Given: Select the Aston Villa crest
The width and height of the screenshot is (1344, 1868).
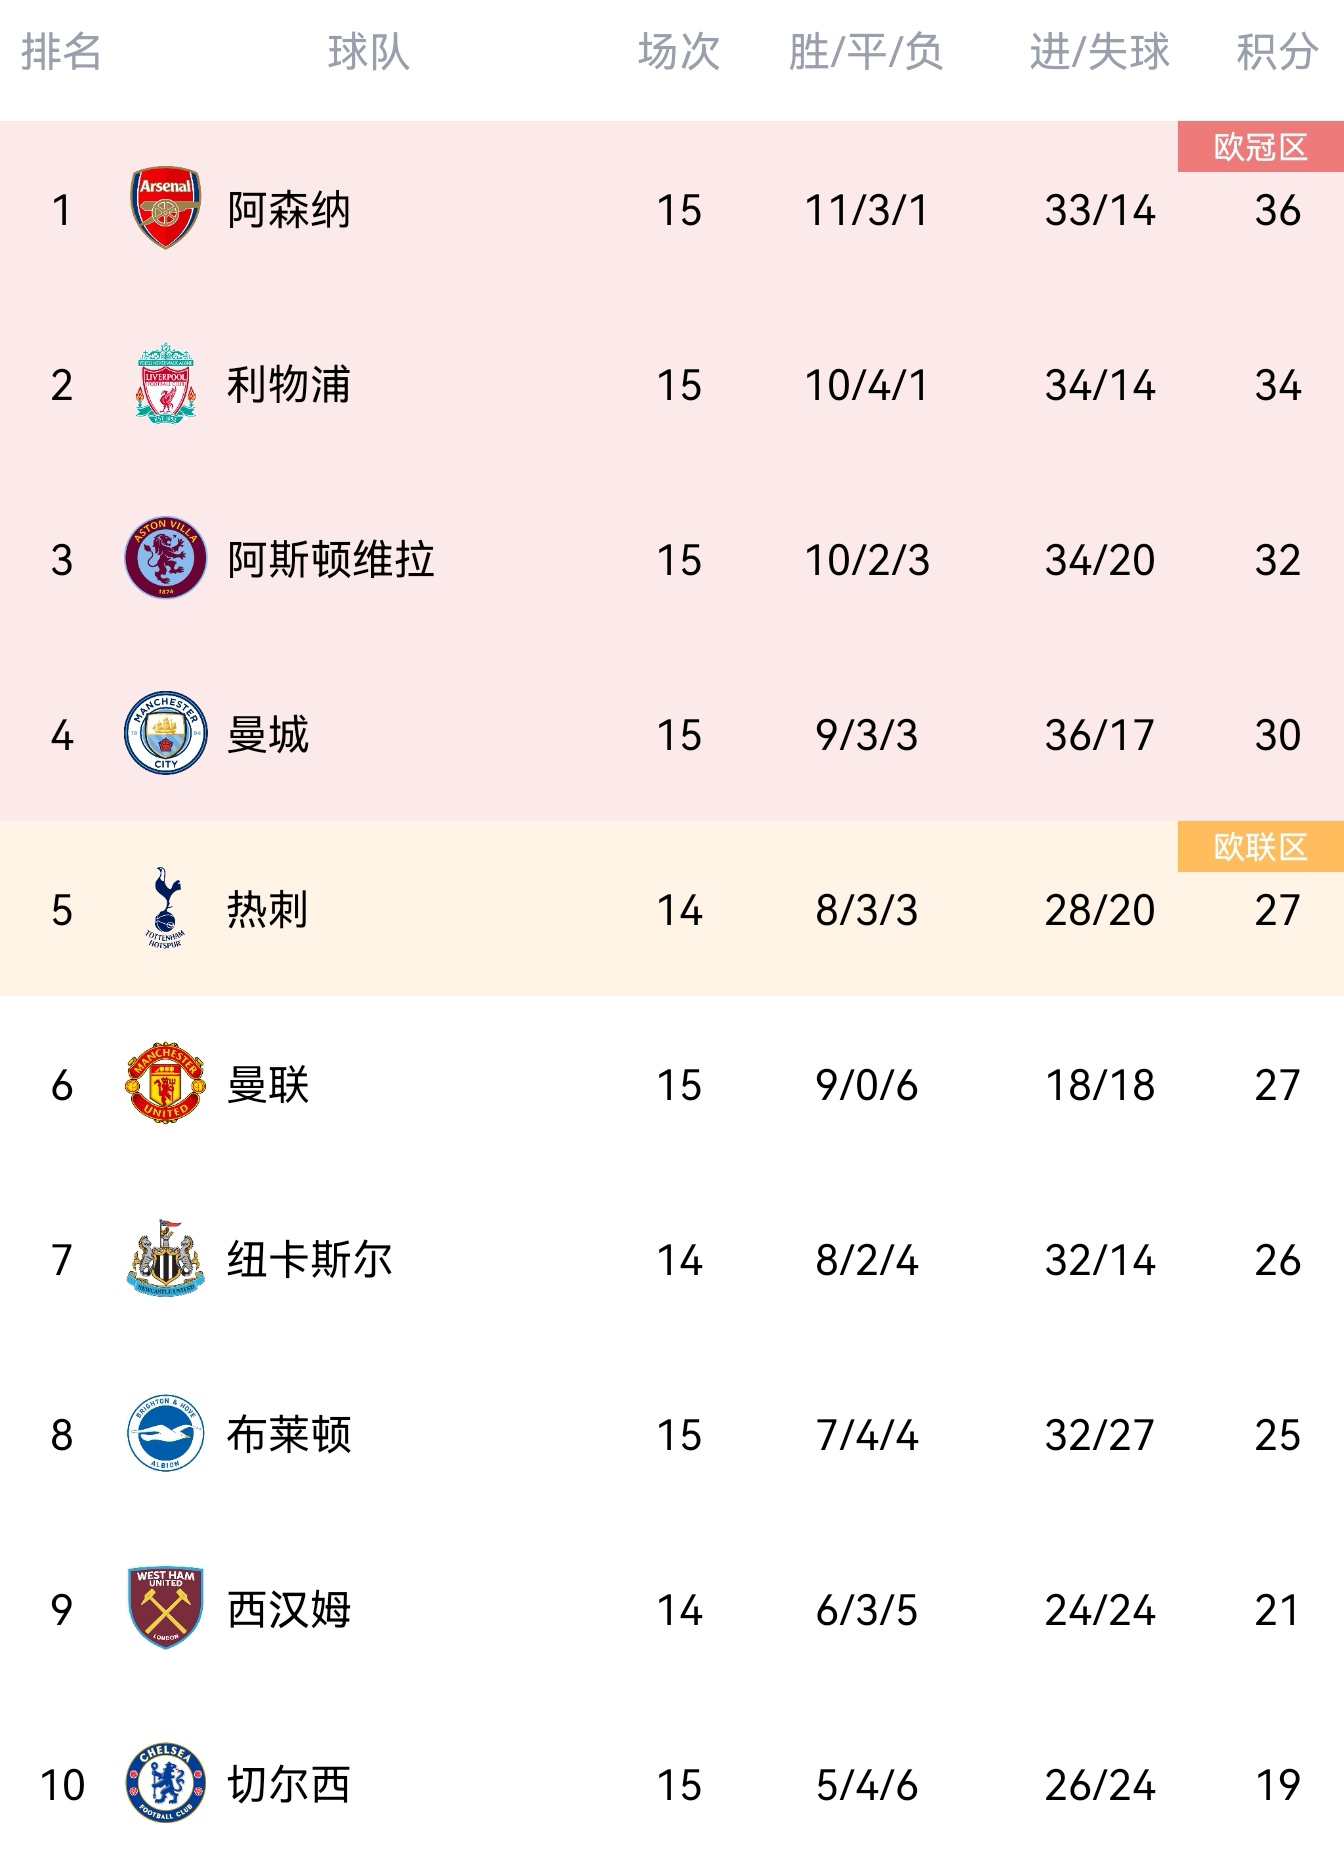Looking at the screenshot, I should [x=166, y=558].
